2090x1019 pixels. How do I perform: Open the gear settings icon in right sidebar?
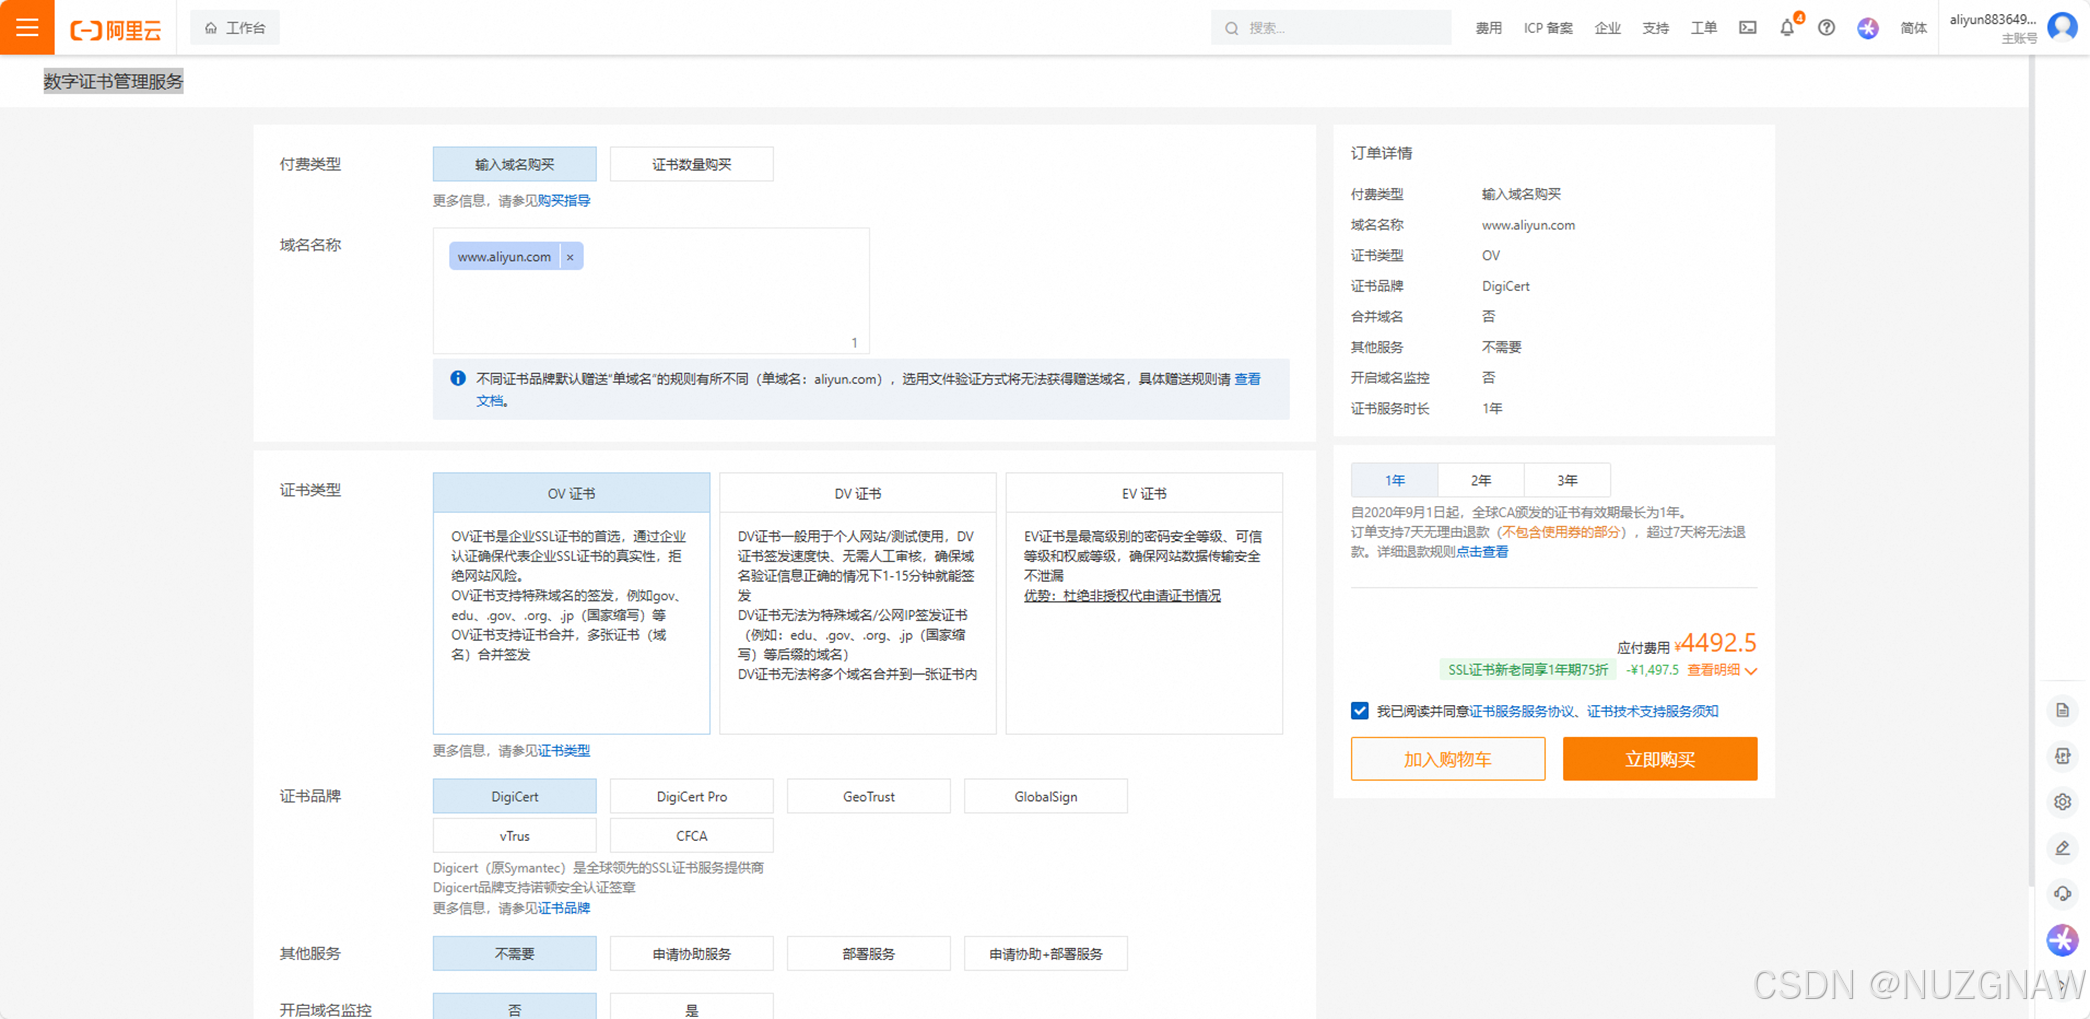tap(2062, 802)
